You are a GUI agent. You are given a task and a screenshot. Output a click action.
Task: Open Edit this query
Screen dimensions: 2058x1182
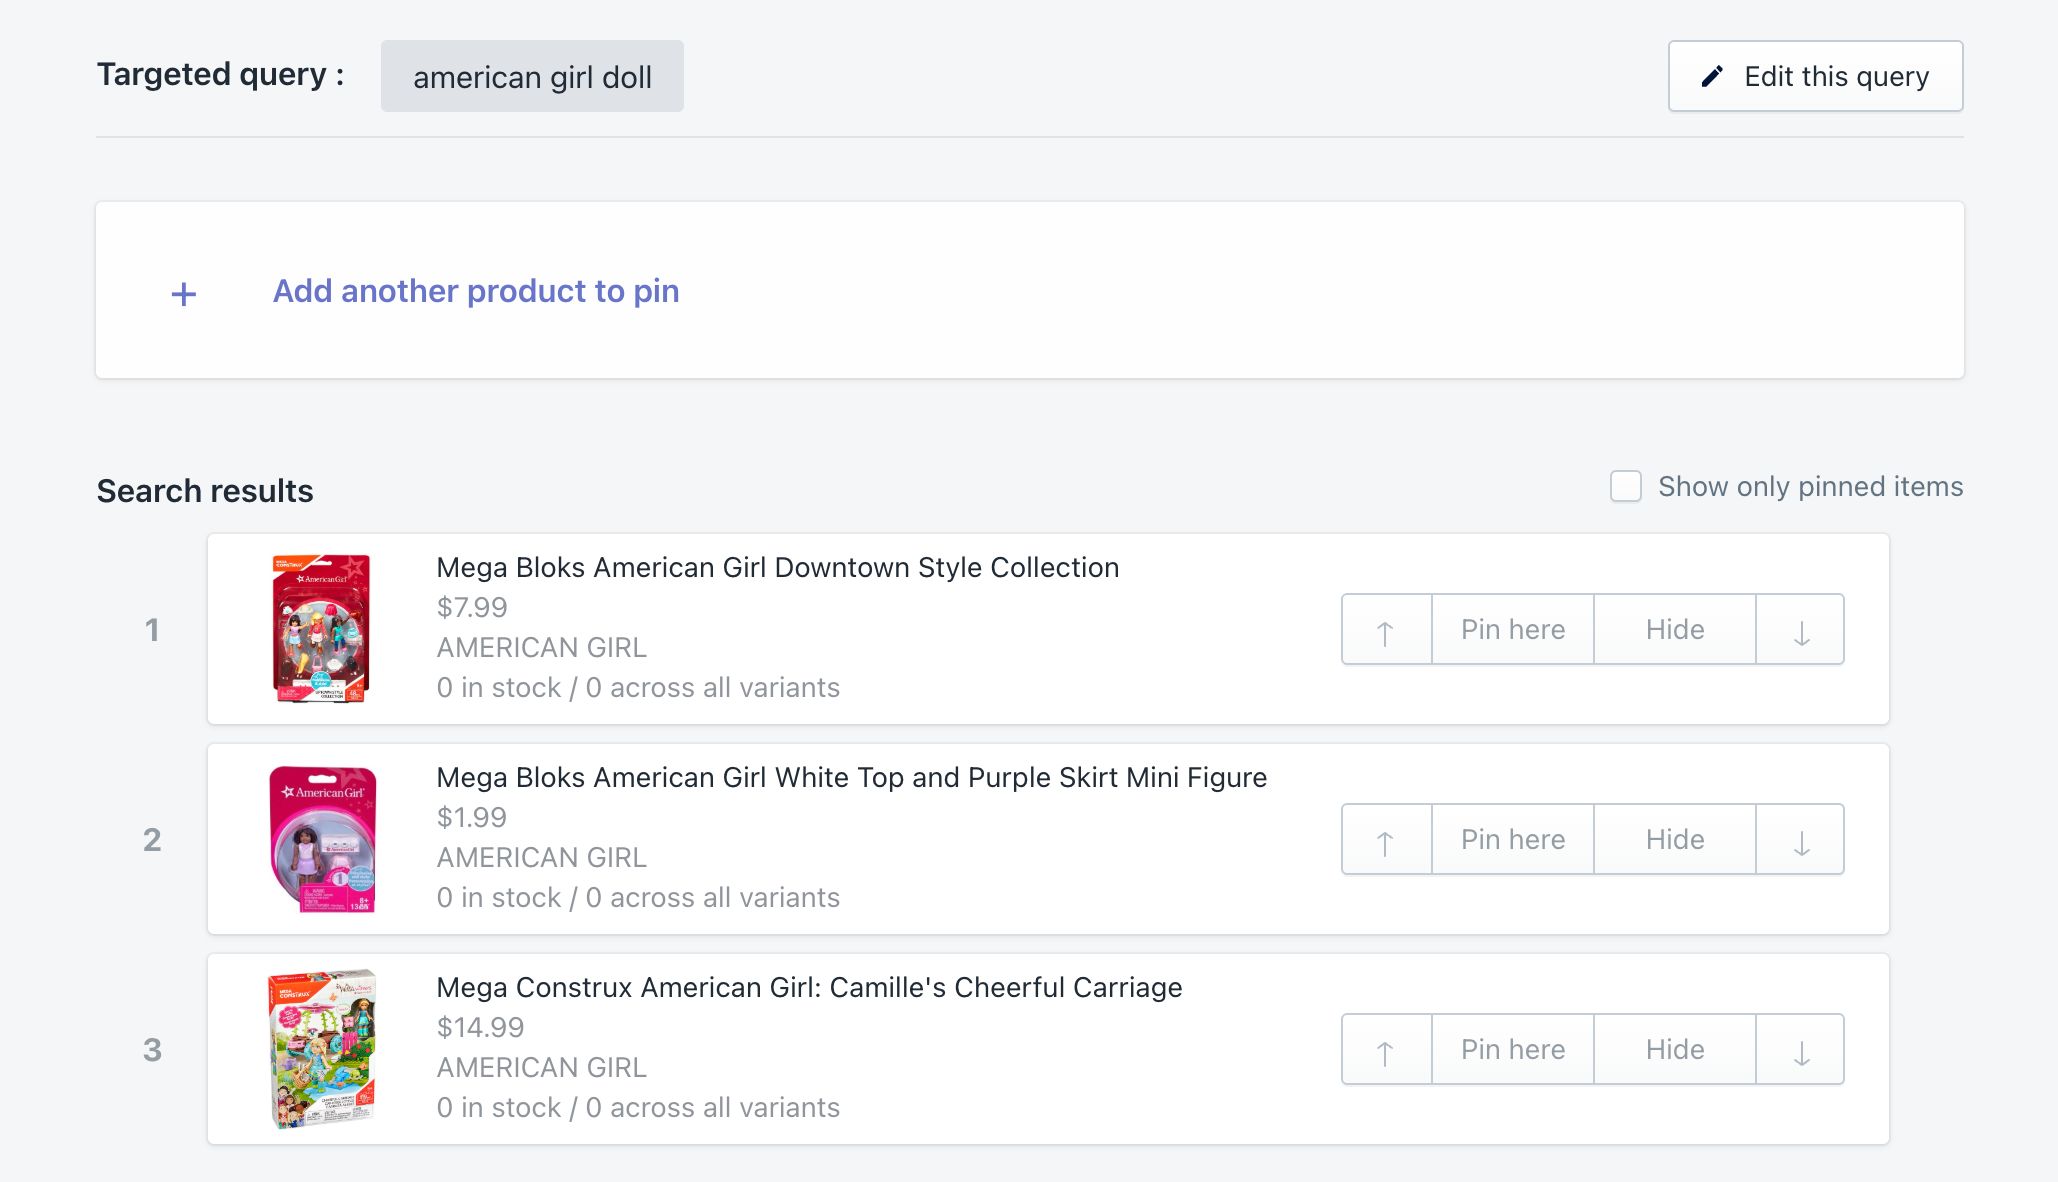tap(1815, 74)
